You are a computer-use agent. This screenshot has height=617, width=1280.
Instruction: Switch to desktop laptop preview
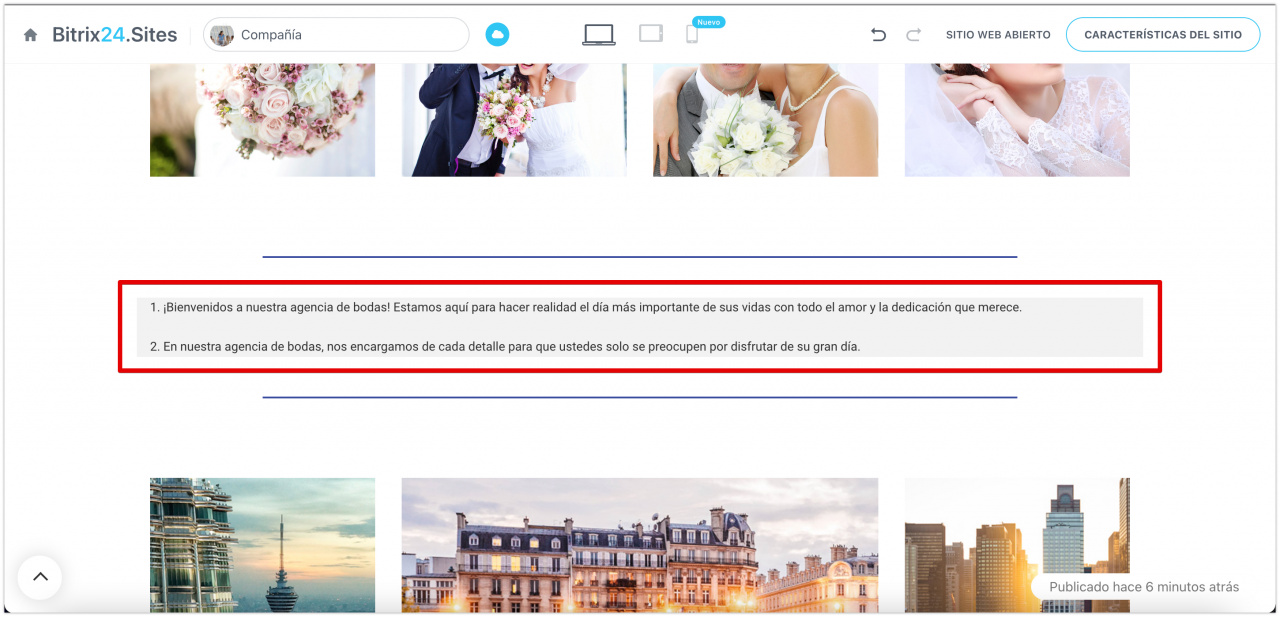click(x=599, y=34)
